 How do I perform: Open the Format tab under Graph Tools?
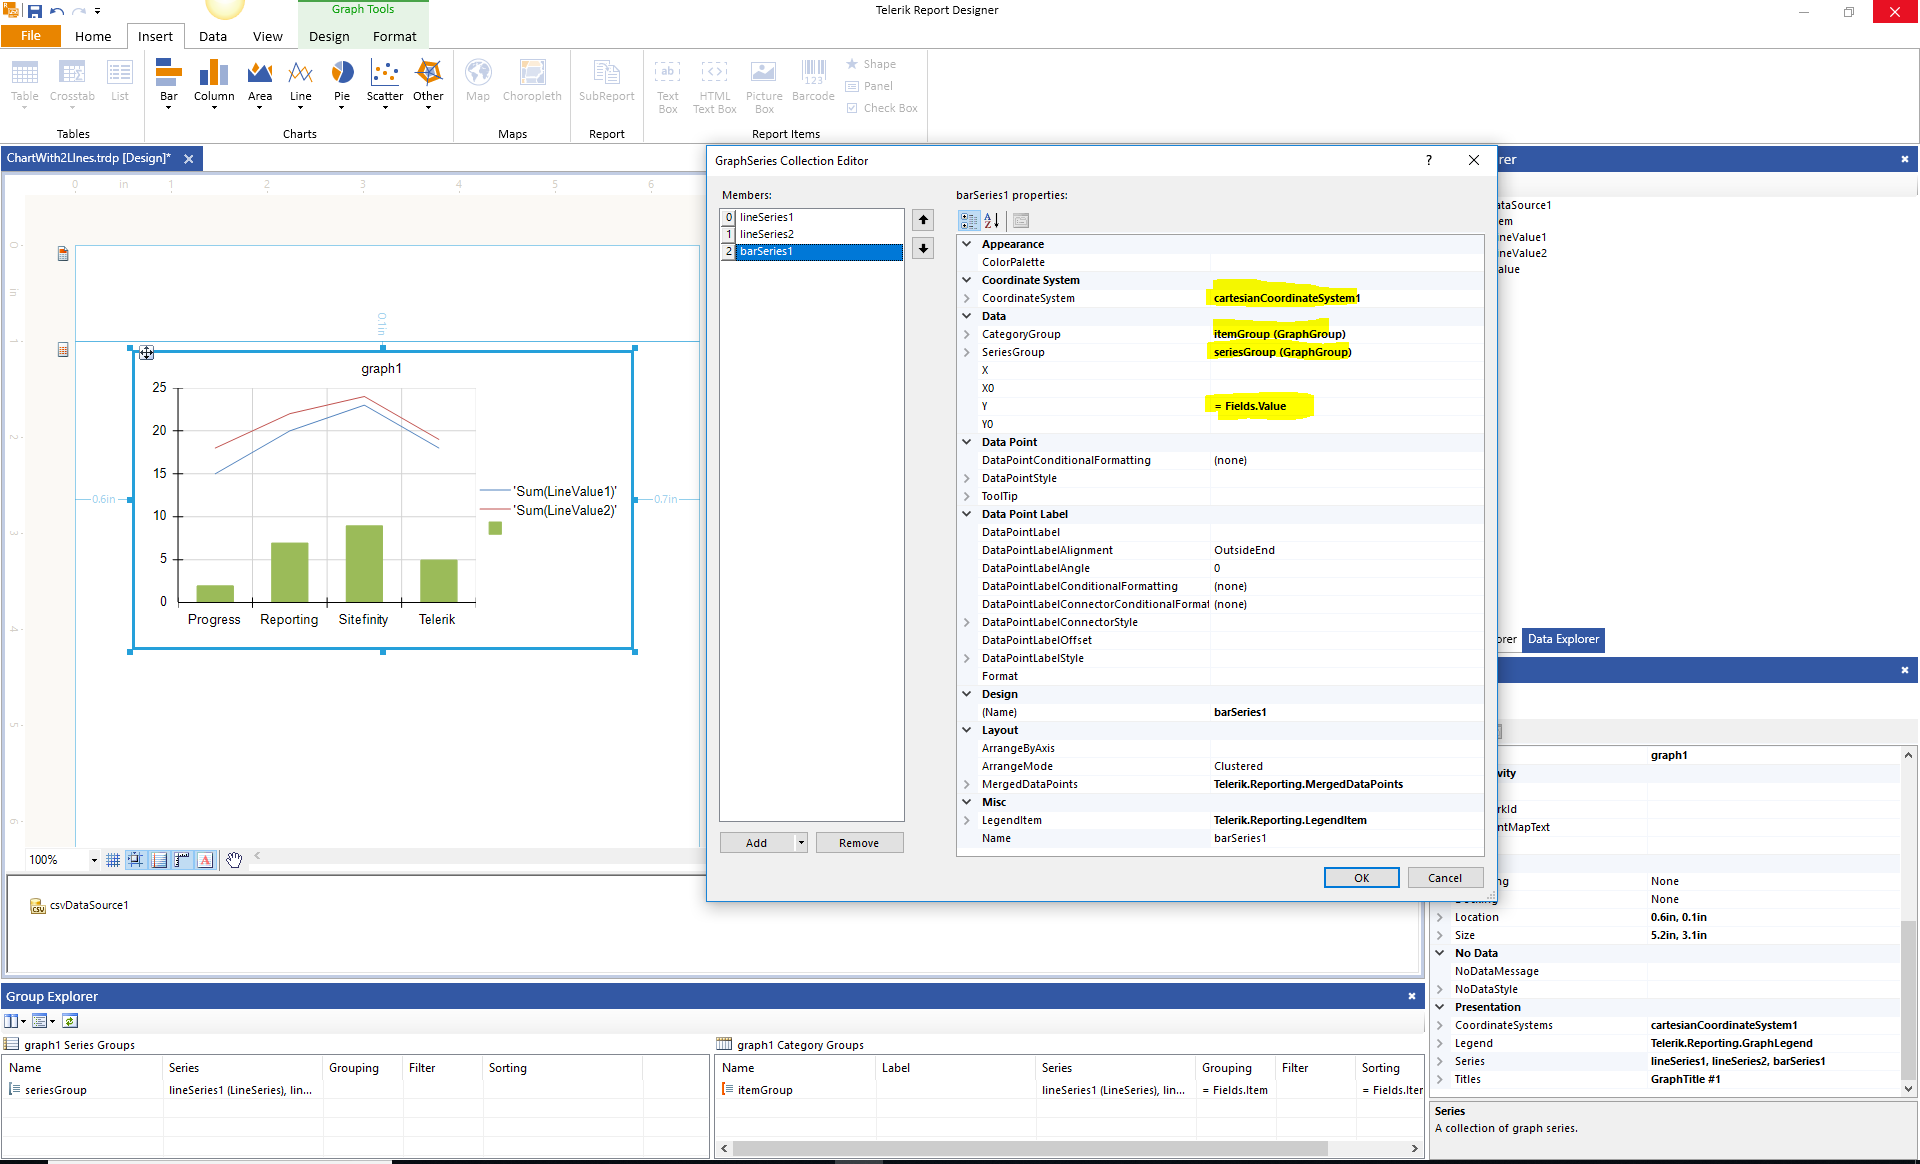[394, 36]
